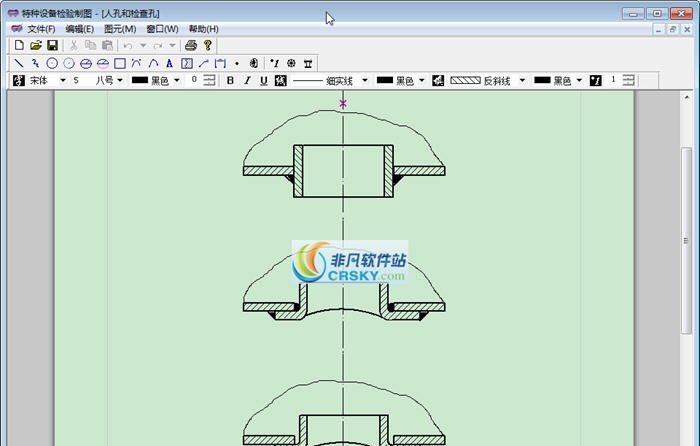Open the 帮助(H) menu
700x446 pixels.
(203, 29)
